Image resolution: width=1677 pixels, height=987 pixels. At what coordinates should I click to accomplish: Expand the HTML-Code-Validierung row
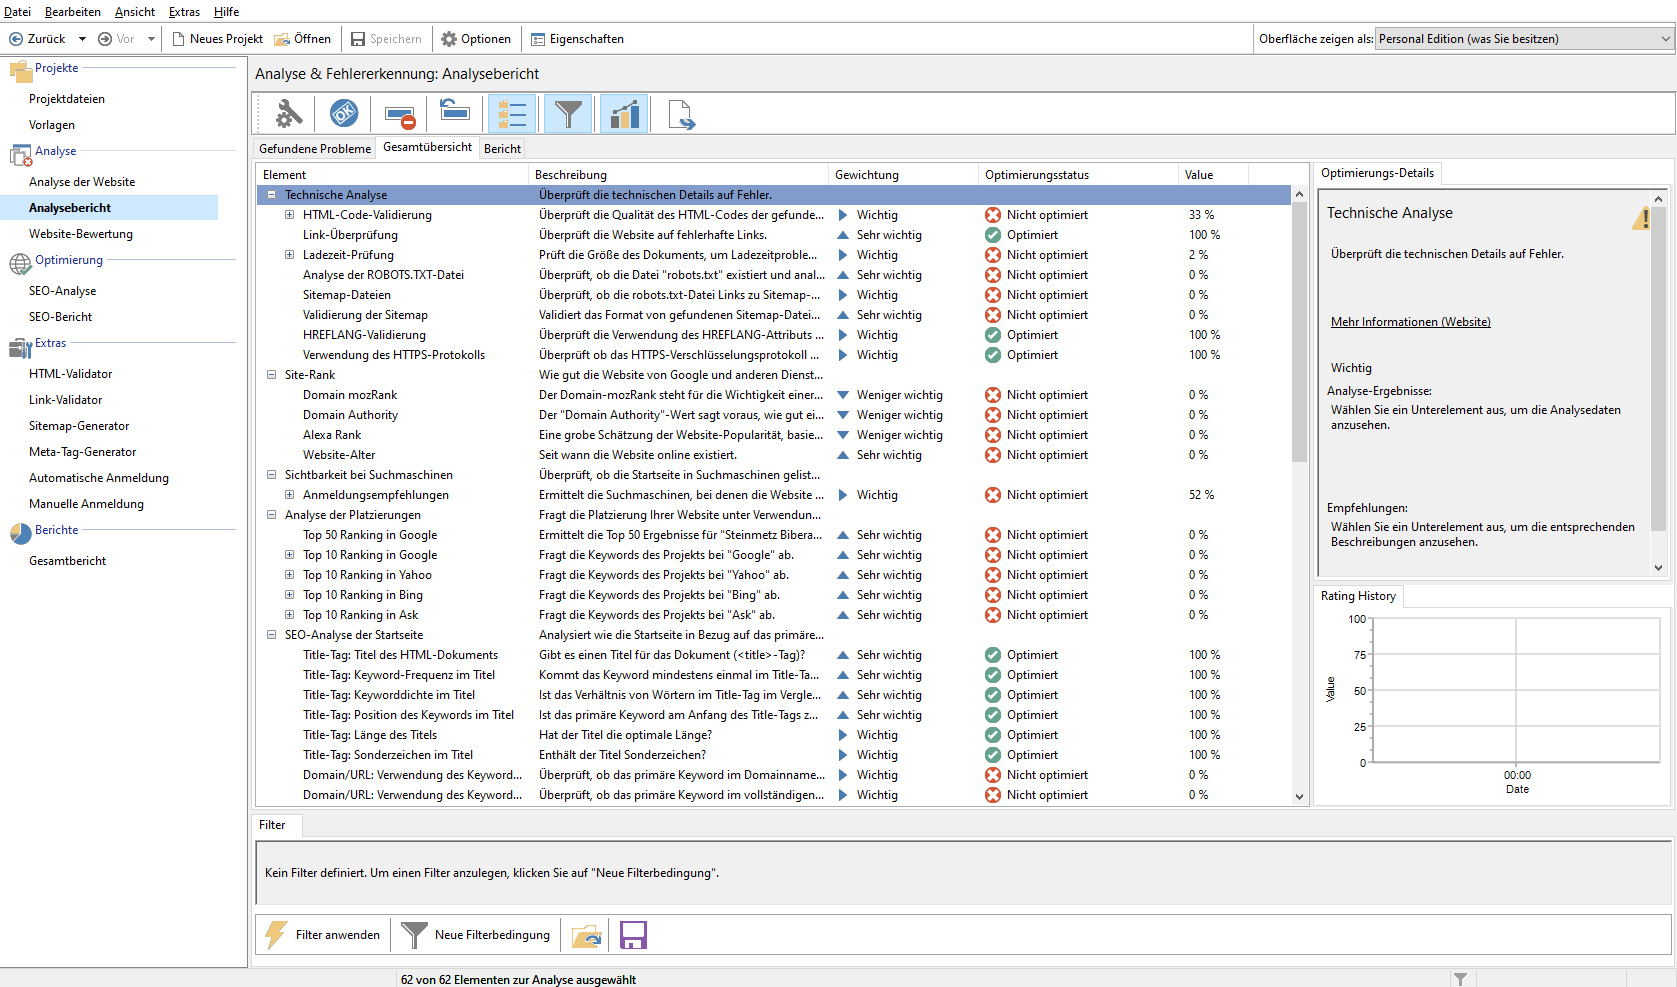[290, 215]
